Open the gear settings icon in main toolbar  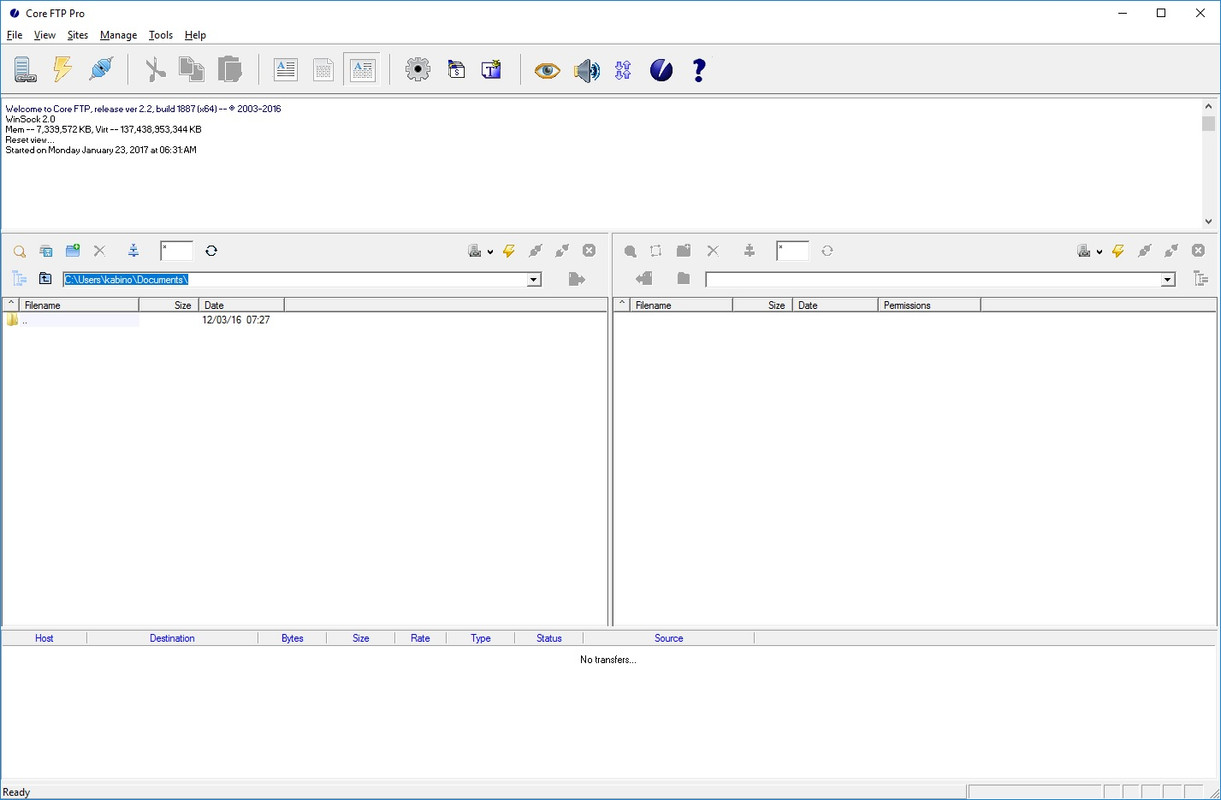(x=418, y=70)
